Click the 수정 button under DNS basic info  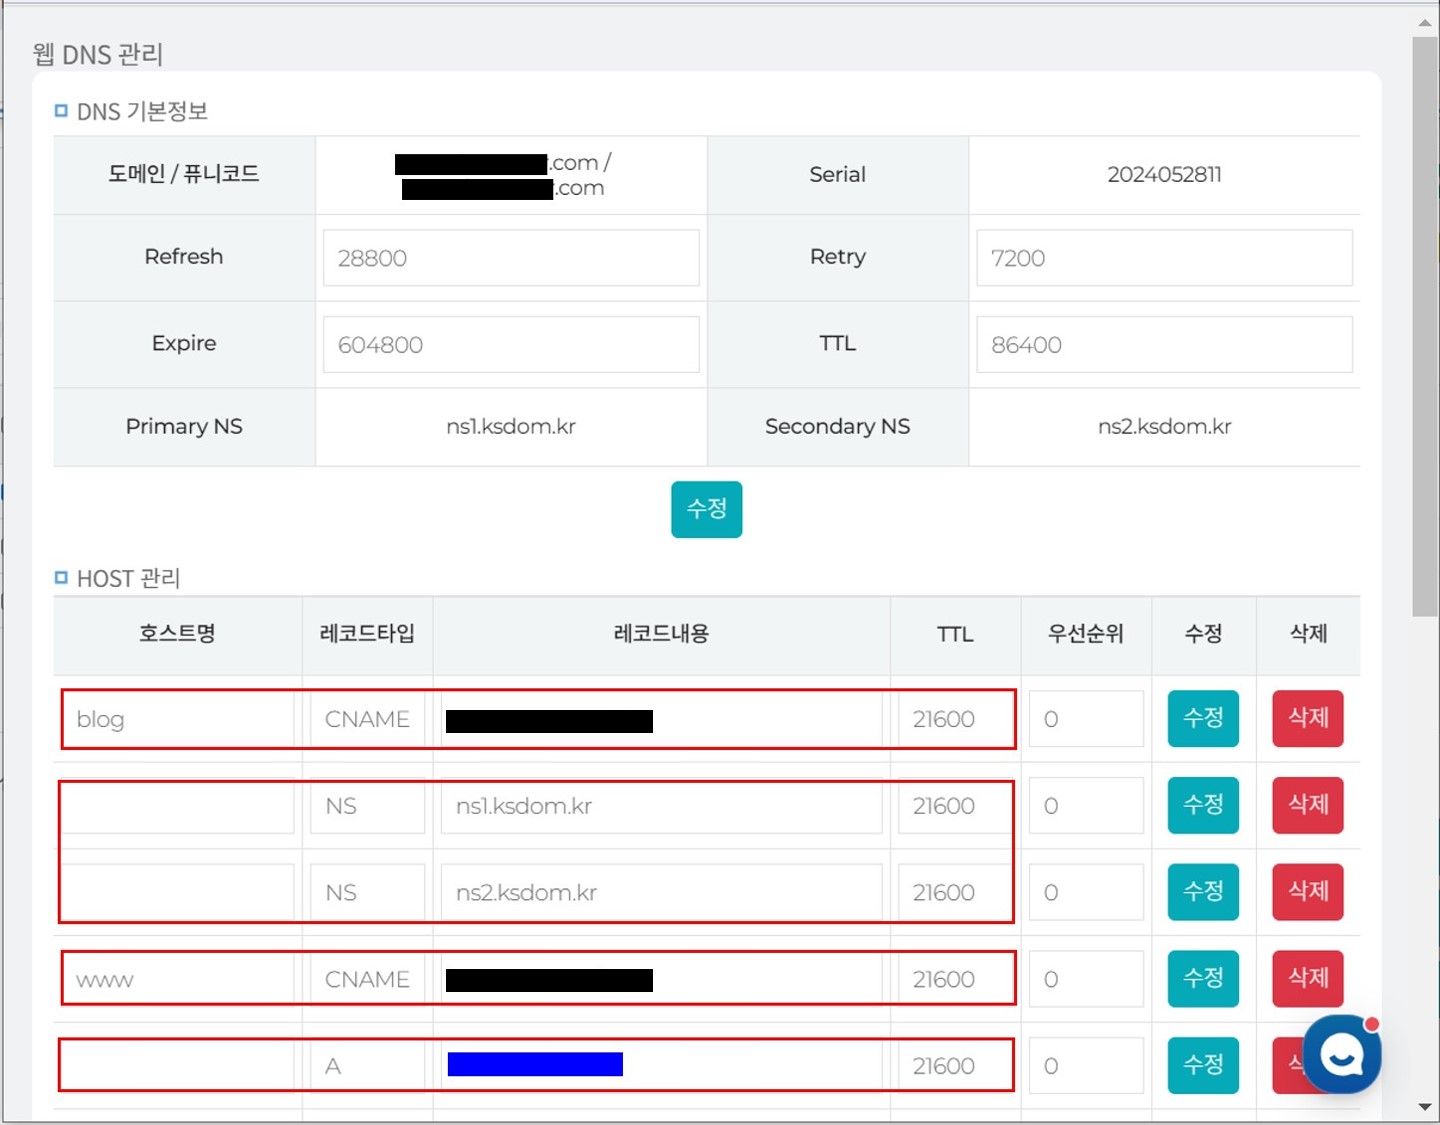coord(707,509)
